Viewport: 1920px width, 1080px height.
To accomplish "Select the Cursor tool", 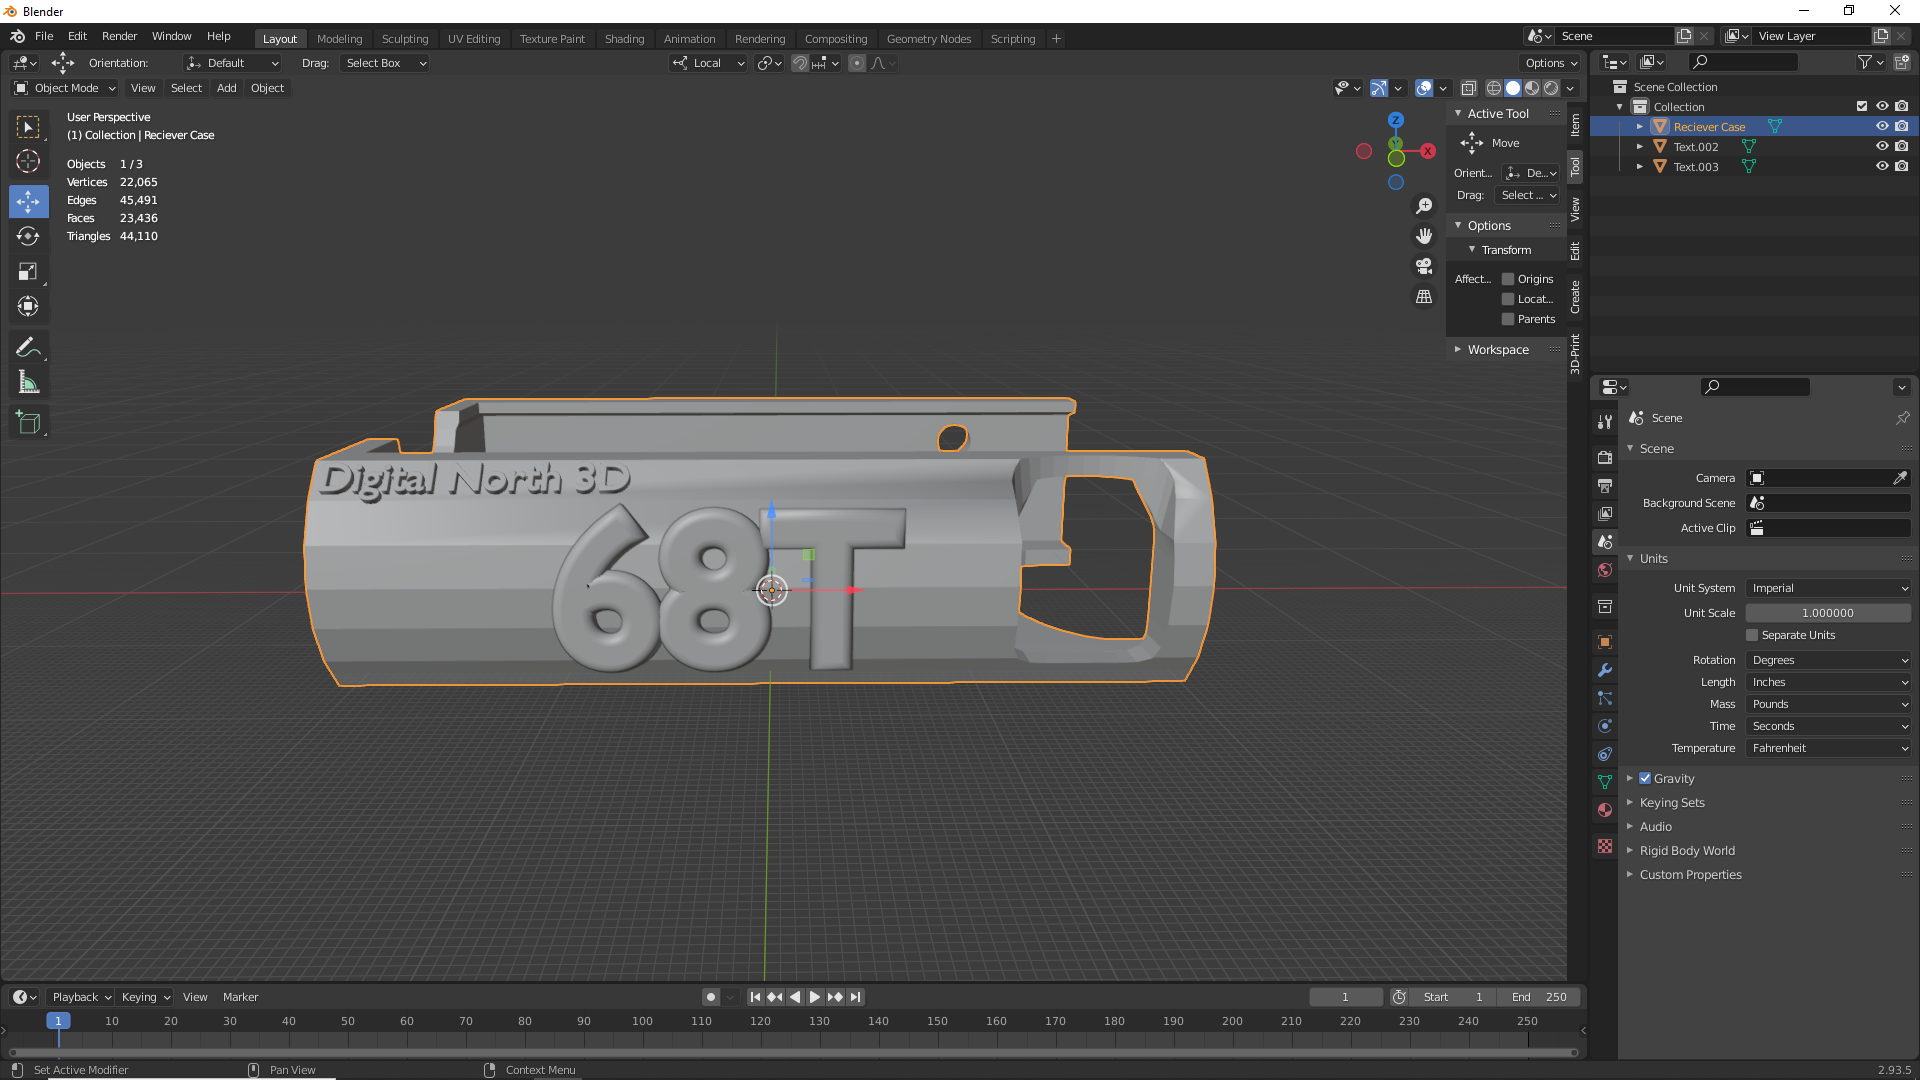I will (28, 161).
